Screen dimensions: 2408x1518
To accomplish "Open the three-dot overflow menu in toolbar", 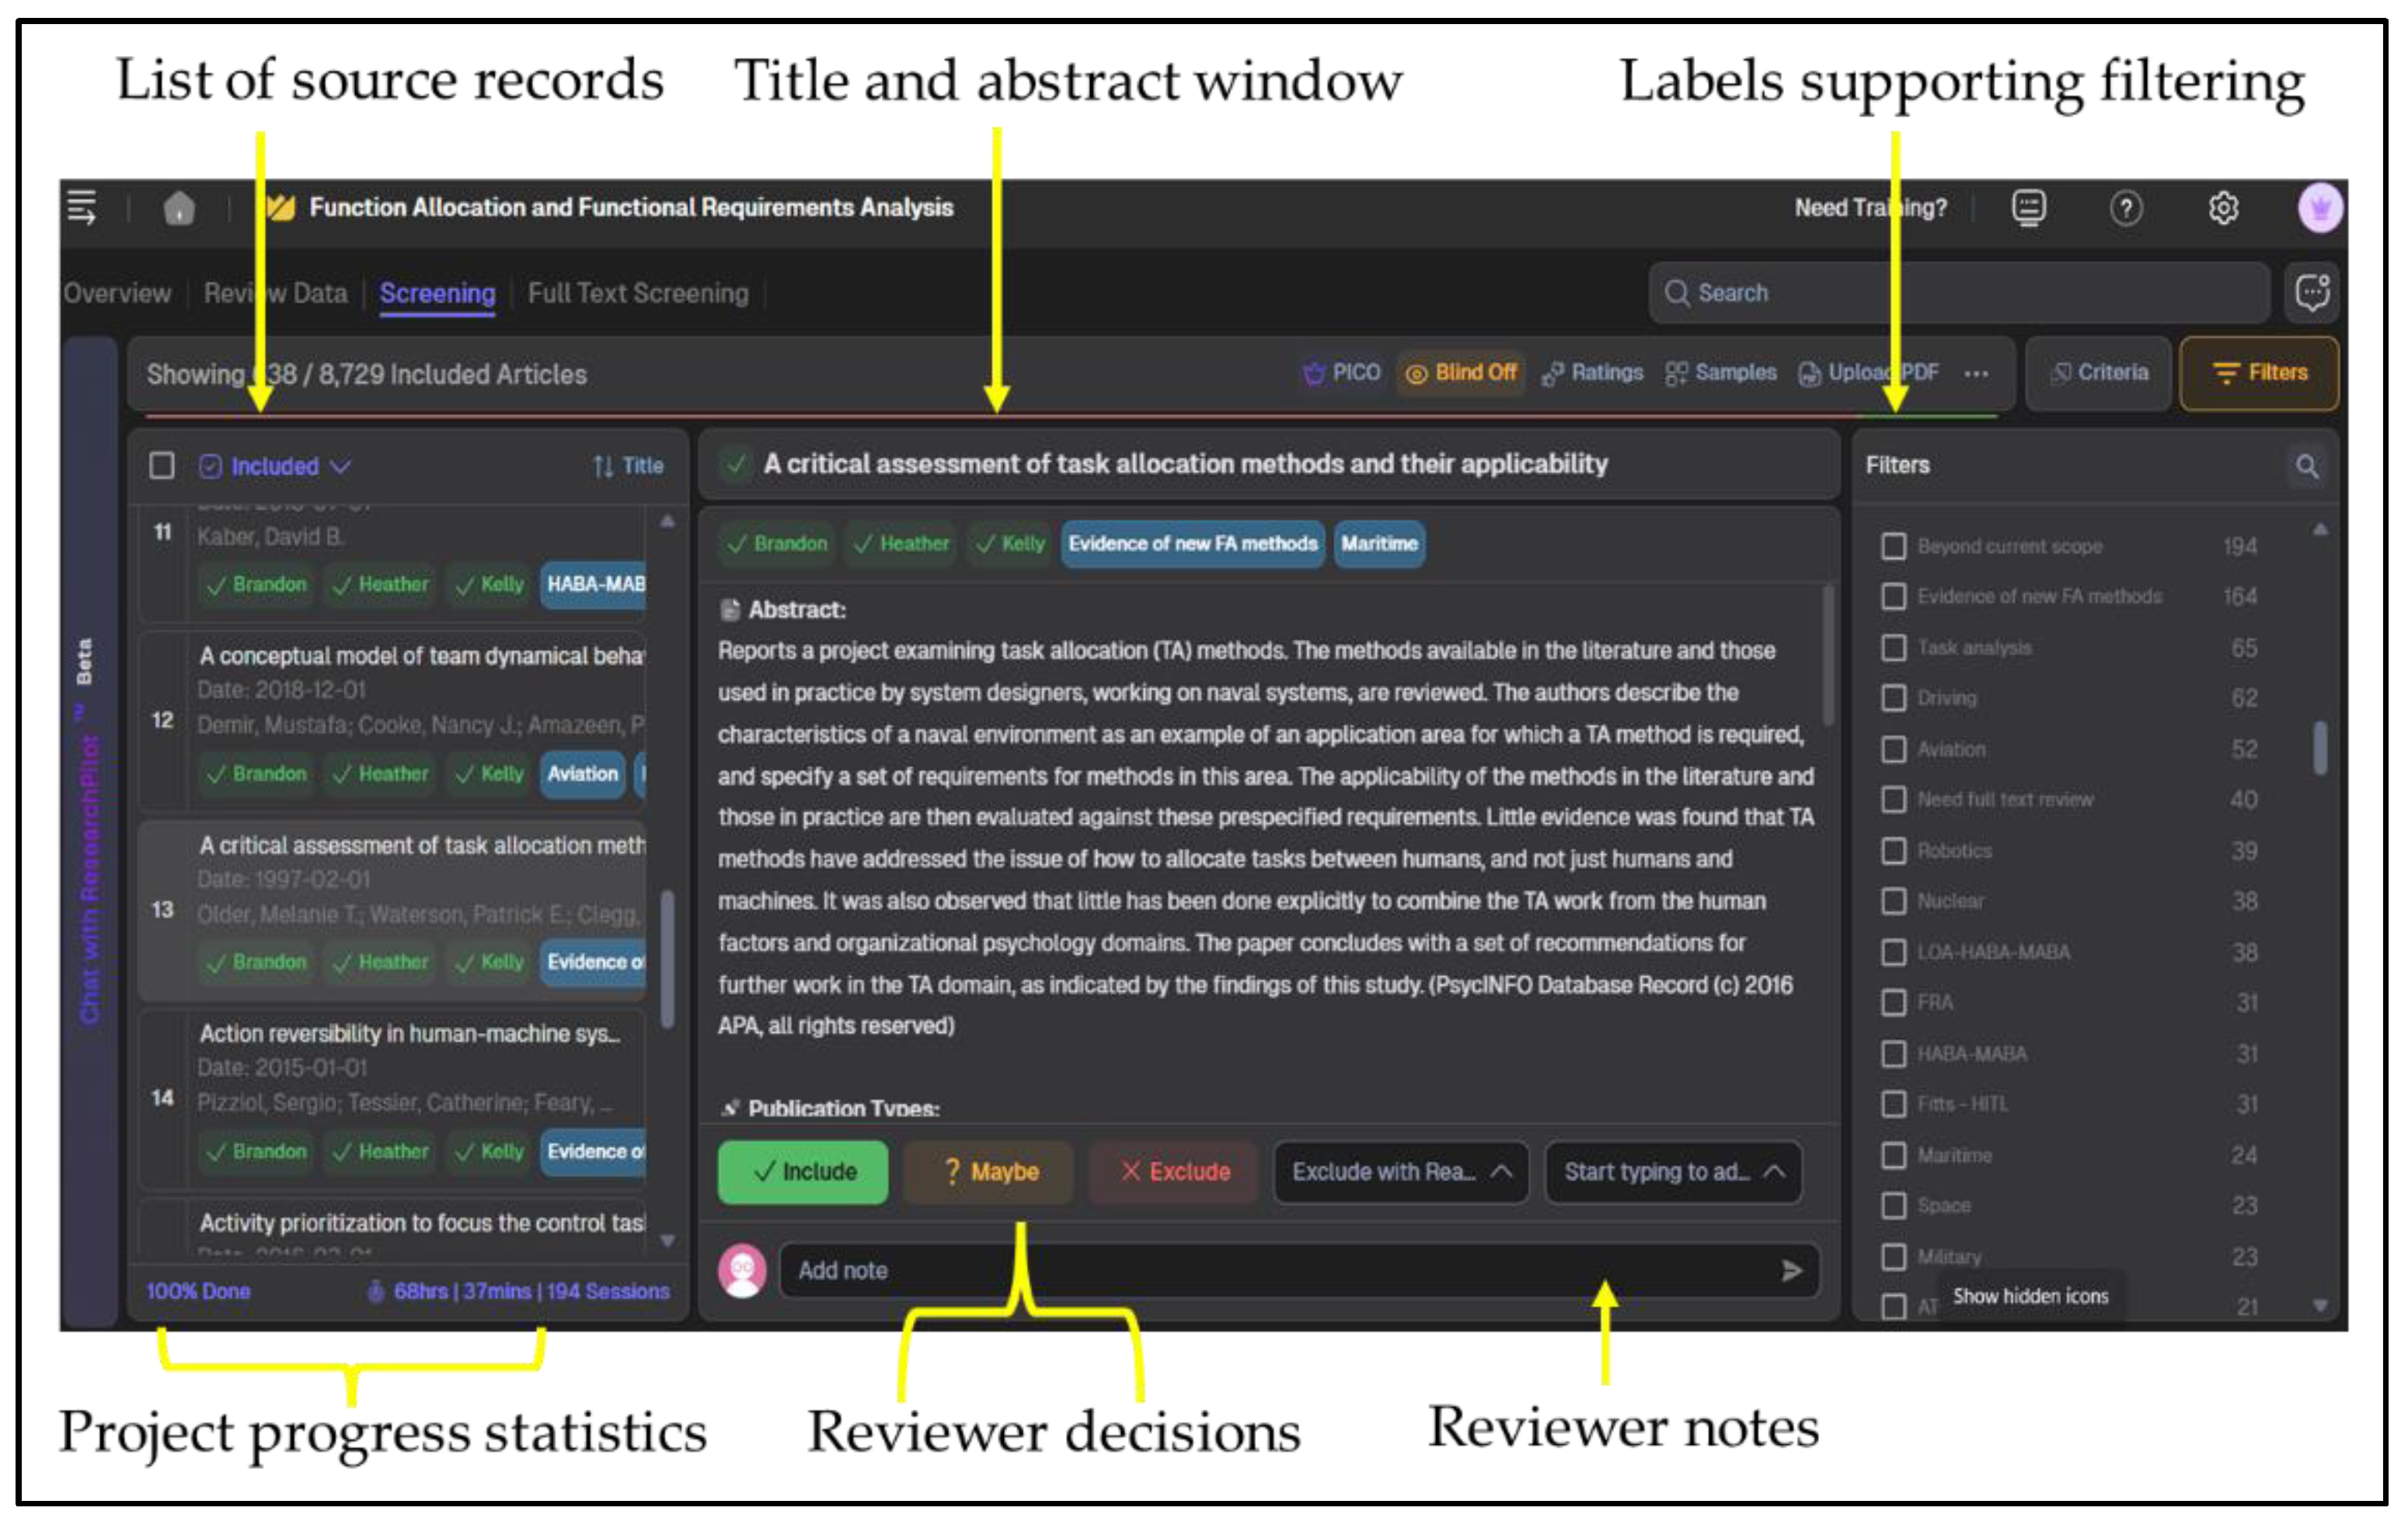I will [x=1977, y=373].
